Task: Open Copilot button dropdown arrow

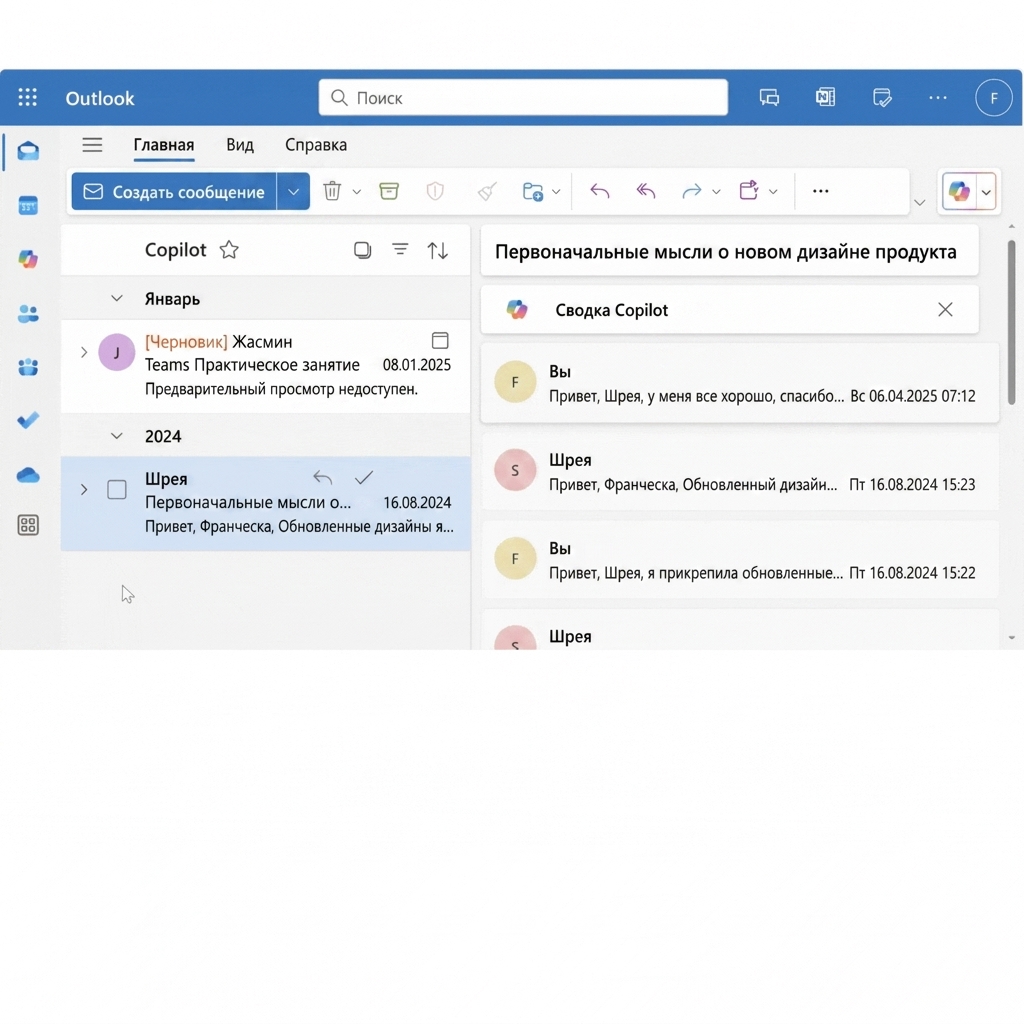Action: (986, 192)
